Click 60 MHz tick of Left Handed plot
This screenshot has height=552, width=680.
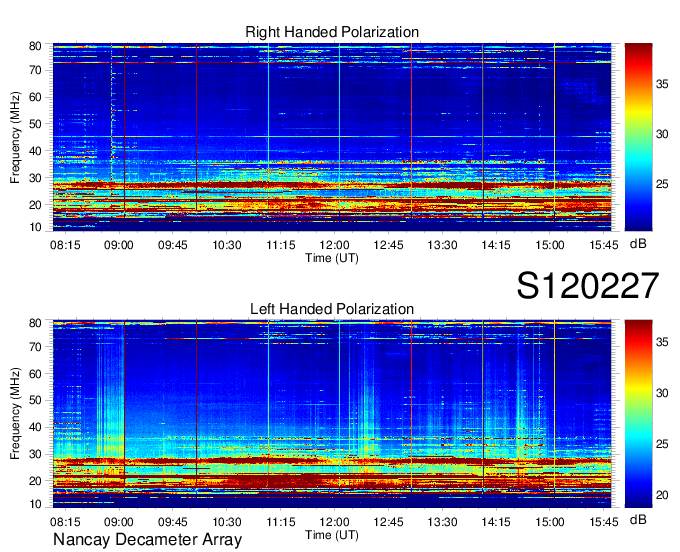[x=35, y=374]
